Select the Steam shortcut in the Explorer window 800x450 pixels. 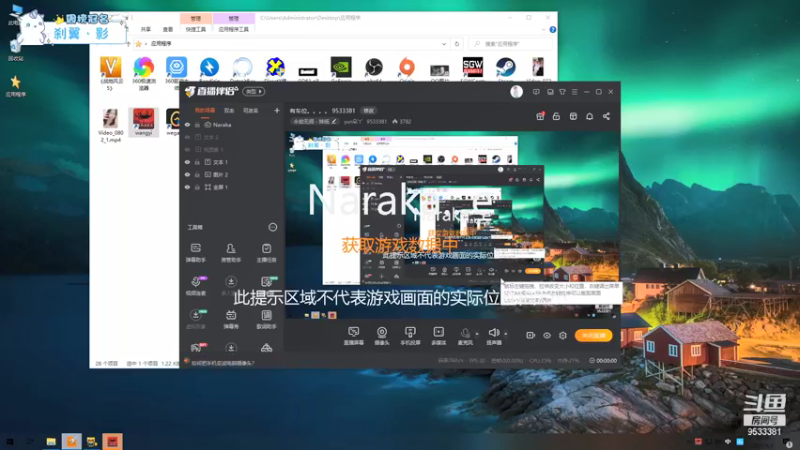click(505, 70)
